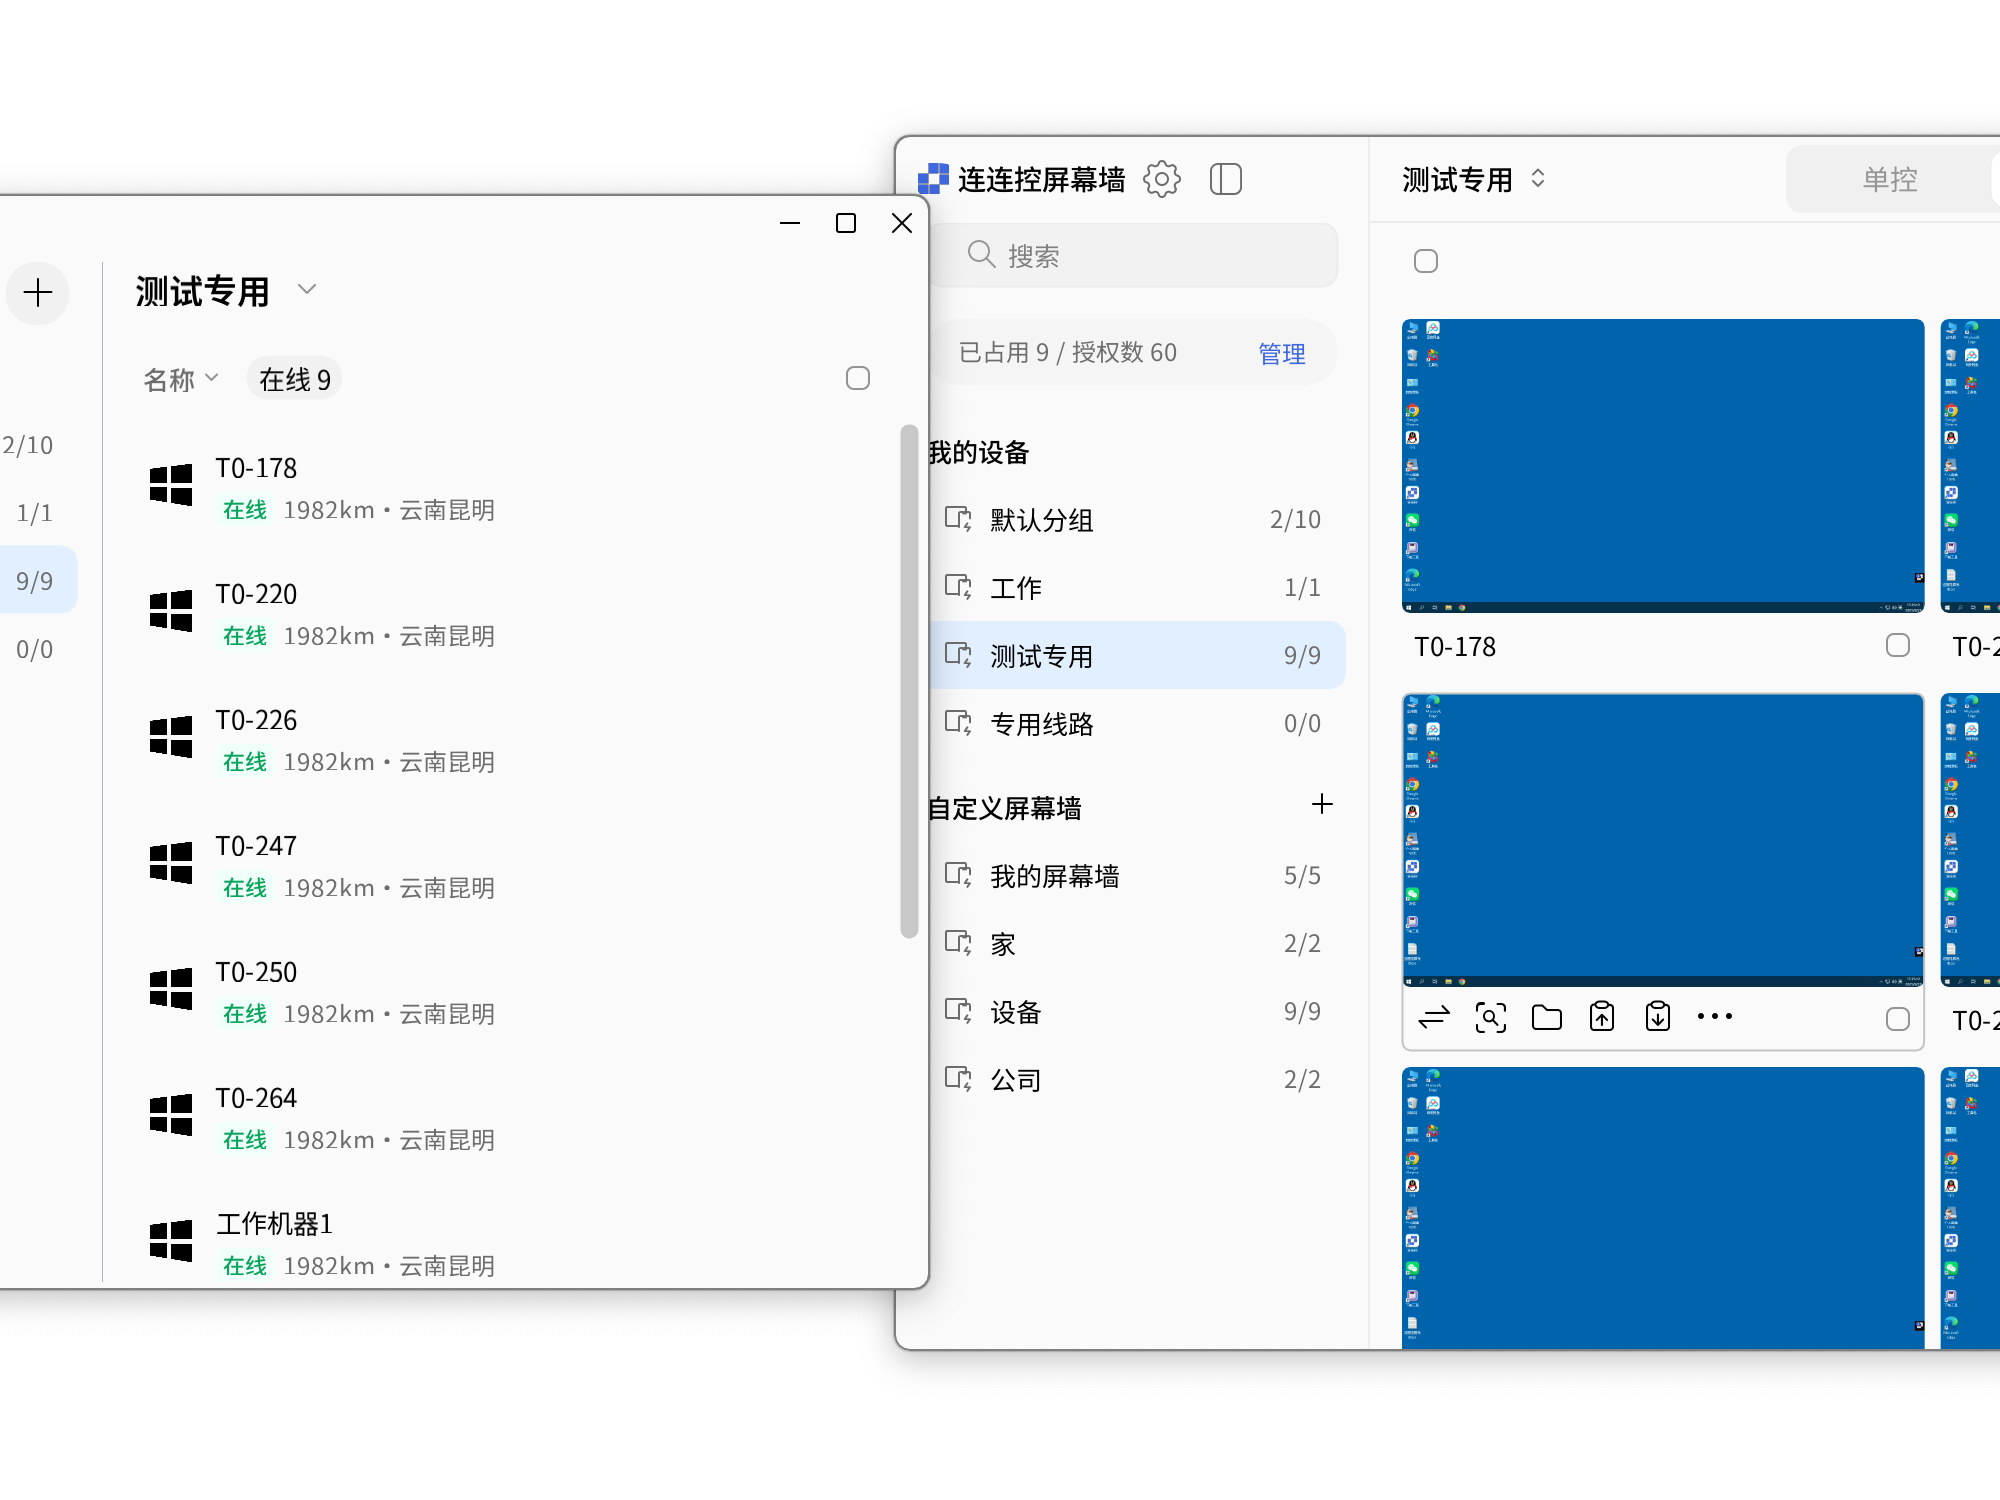This screenshot has width=2000, height=1500.
Task: Switch to the 我的屏幕墙 custom wall
Action: click(x=1055, y=875)
